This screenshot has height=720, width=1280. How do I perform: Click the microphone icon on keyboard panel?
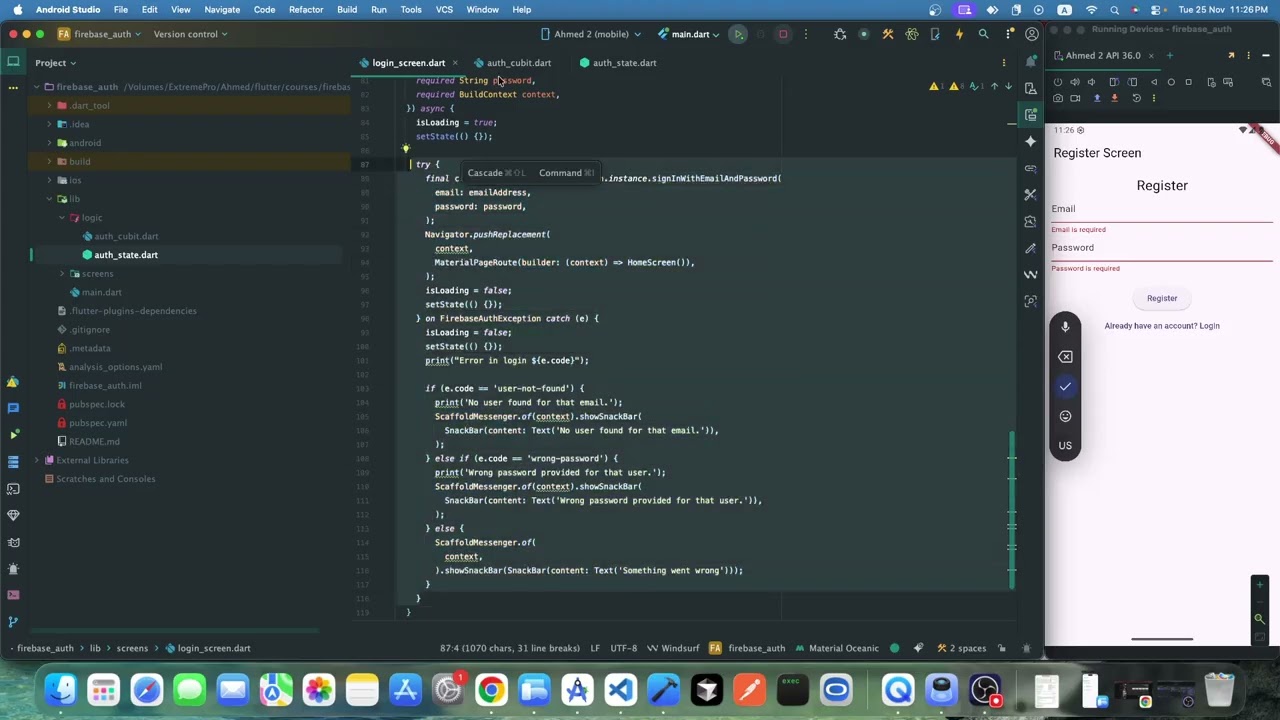1065,327
